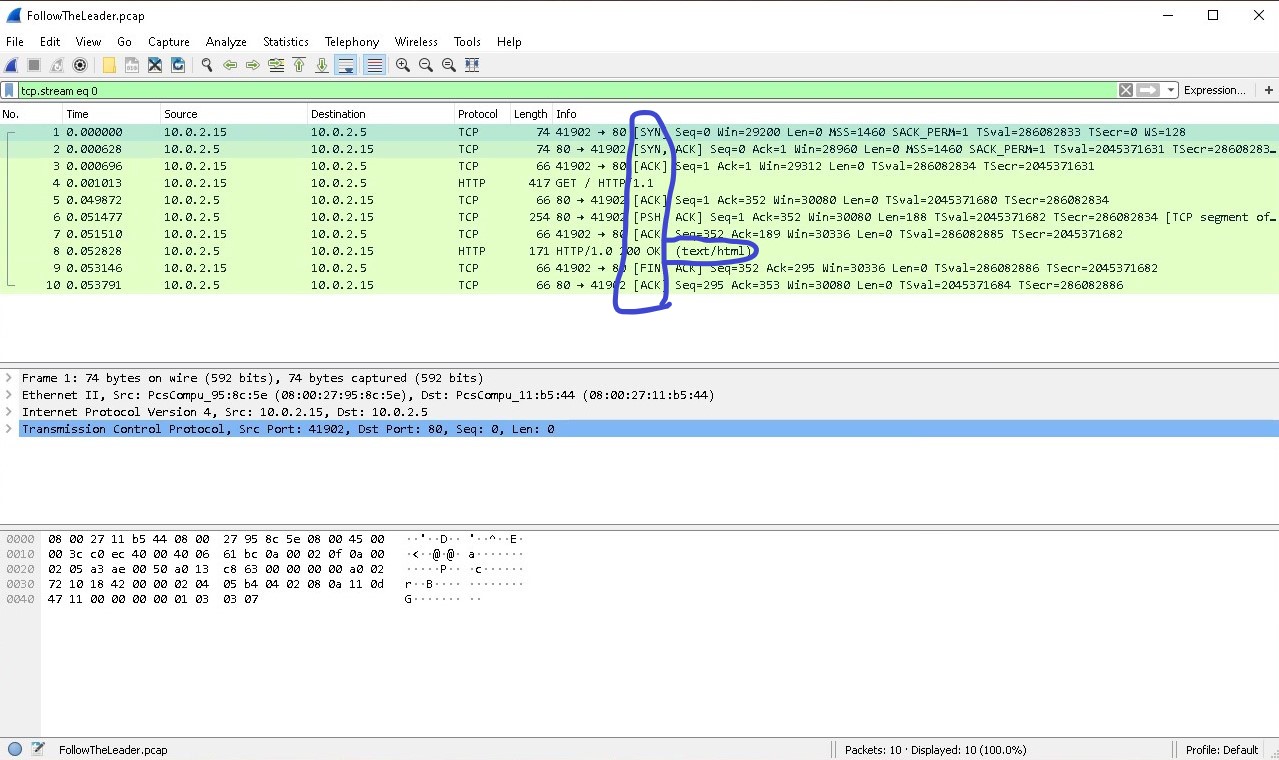The height and width of the screenshot is (760, 1279).
Task: Select packet 6 PSH, ACK row
Action: 639,217
